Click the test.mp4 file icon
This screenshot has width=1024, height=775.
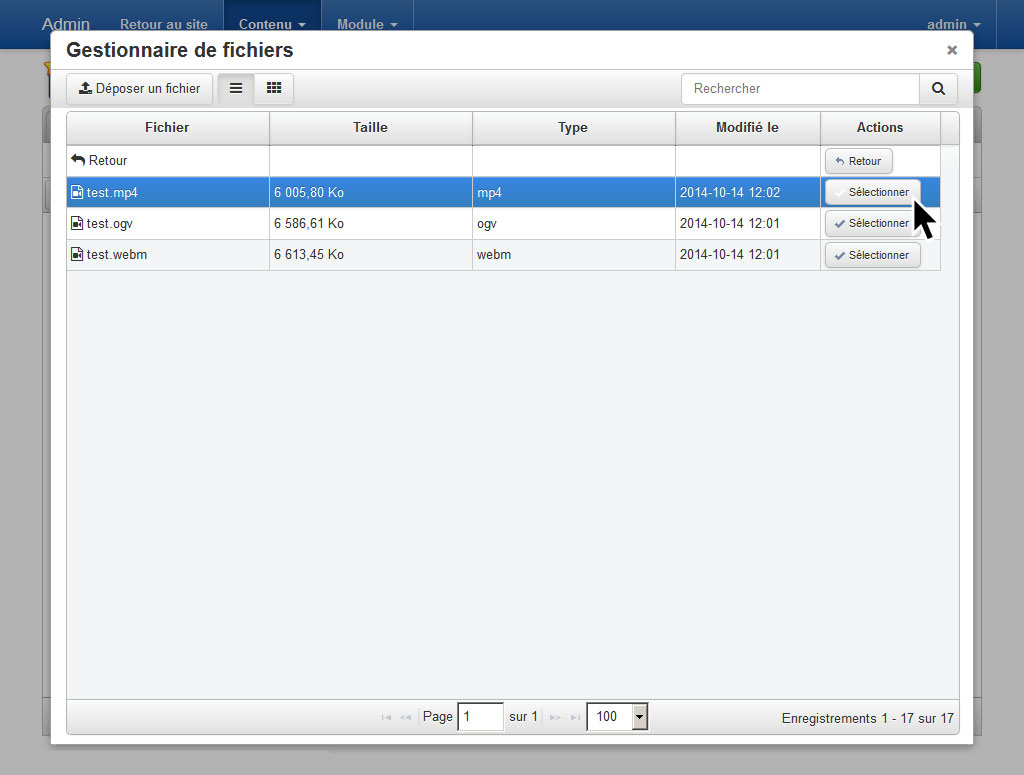point(77,192)
